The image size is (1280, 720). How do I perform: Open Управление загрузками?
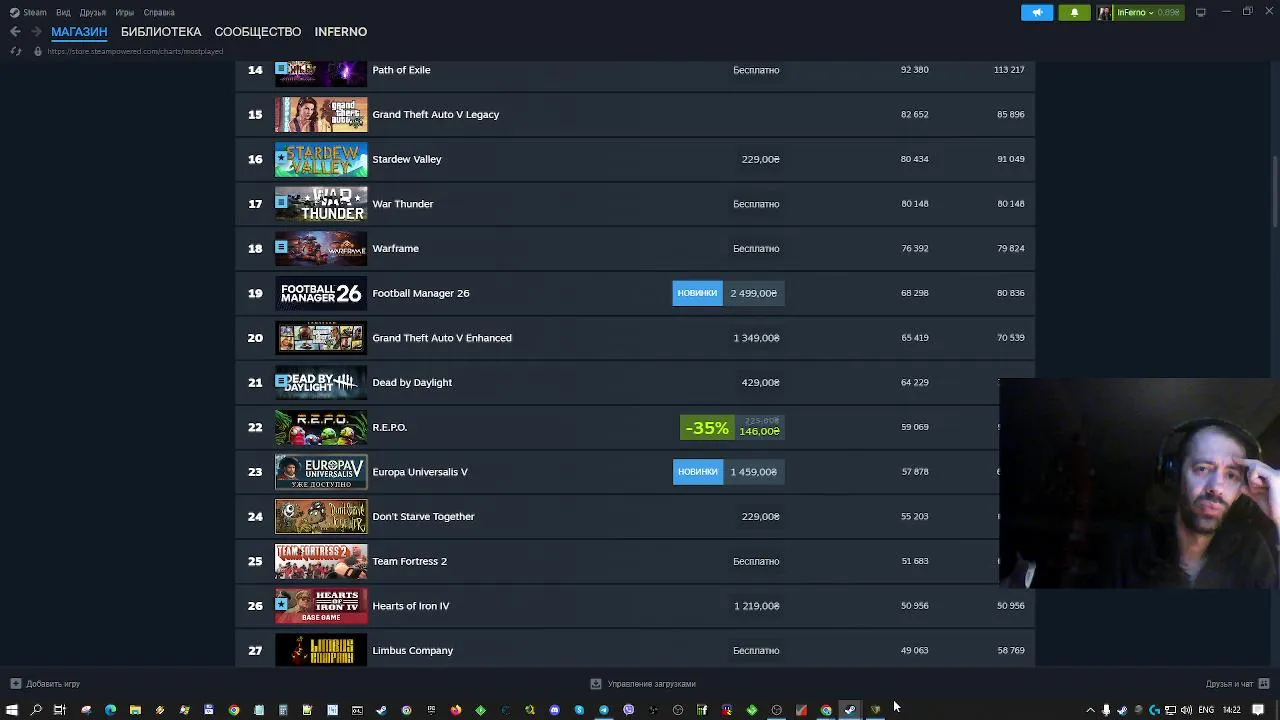click(651, 684)
